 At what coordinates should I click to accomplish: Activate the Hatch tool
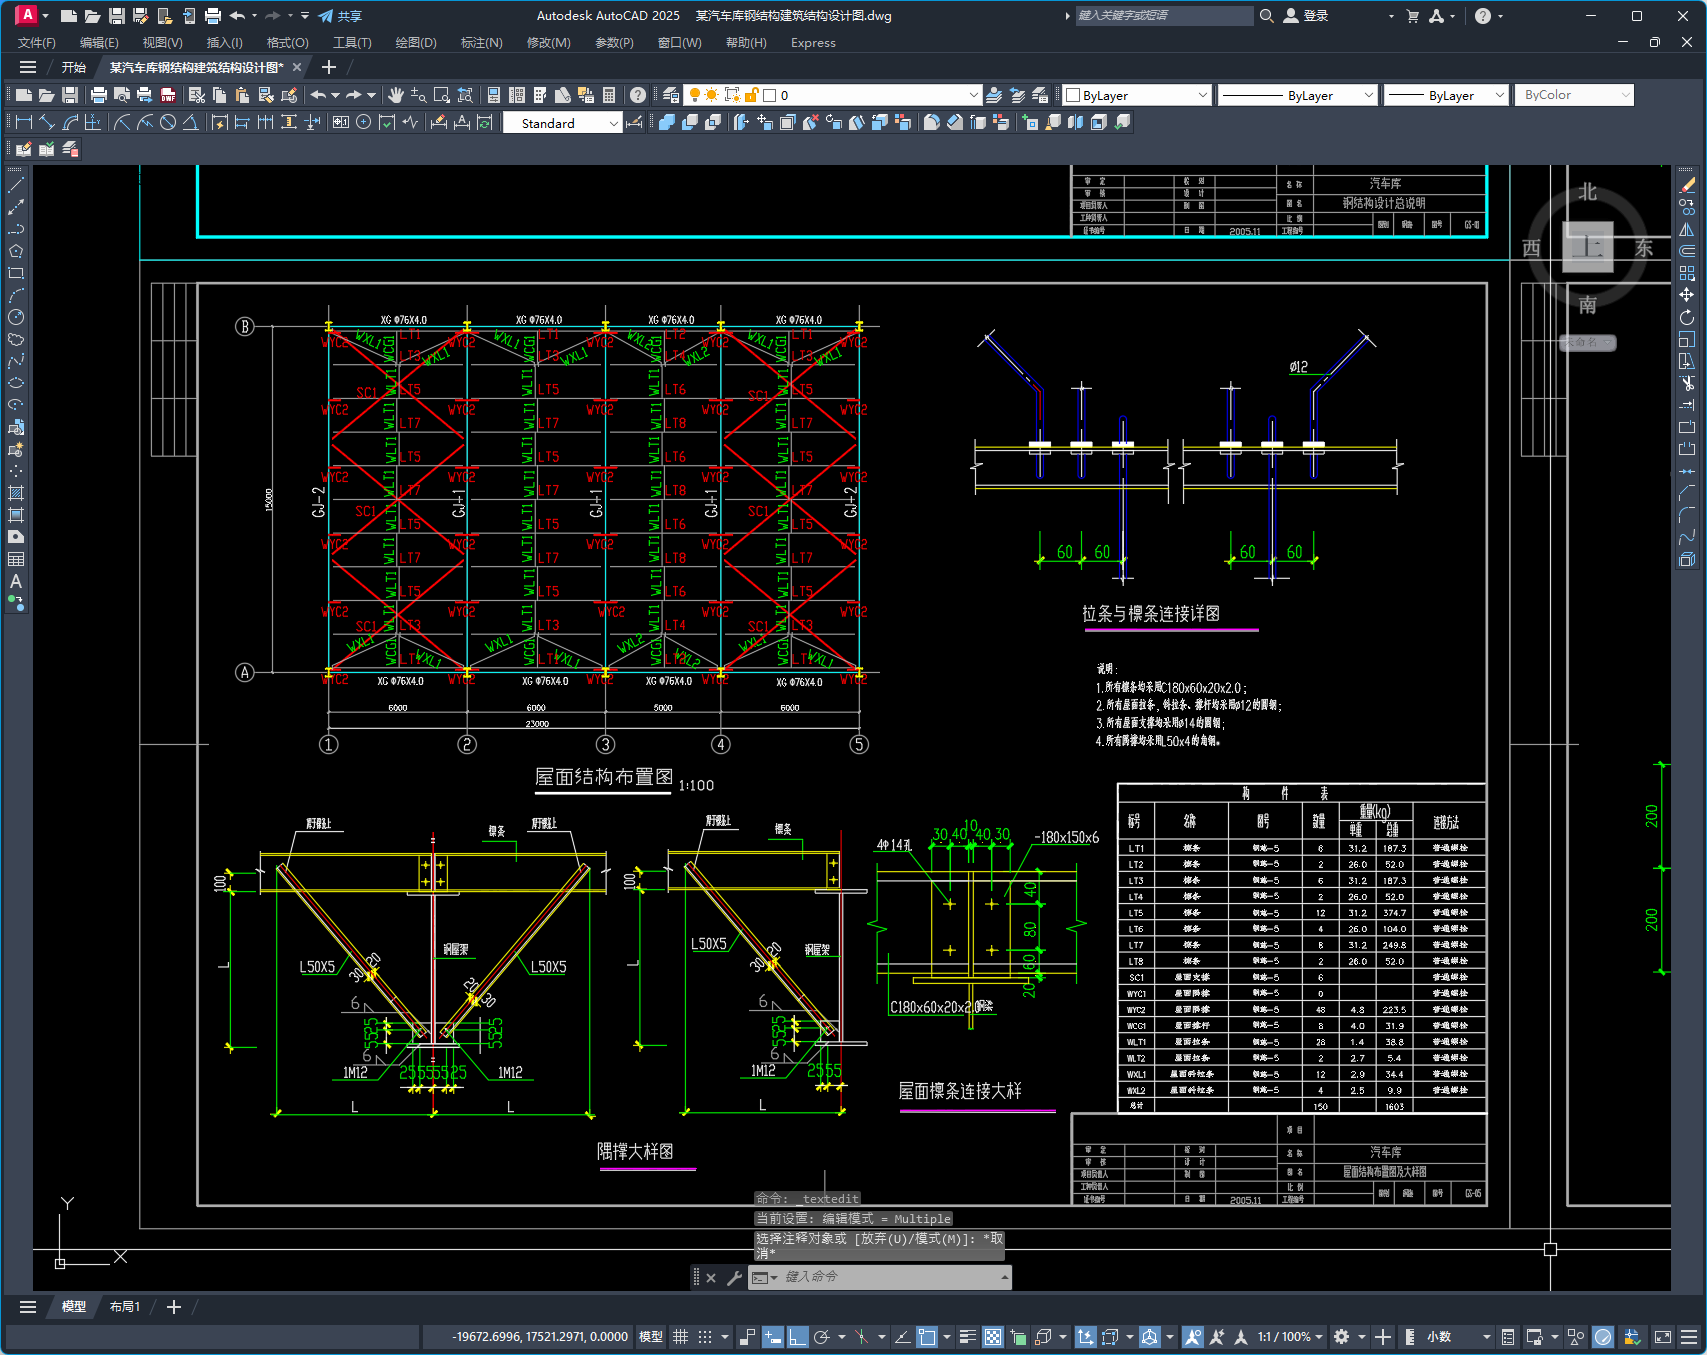point(16,493)
